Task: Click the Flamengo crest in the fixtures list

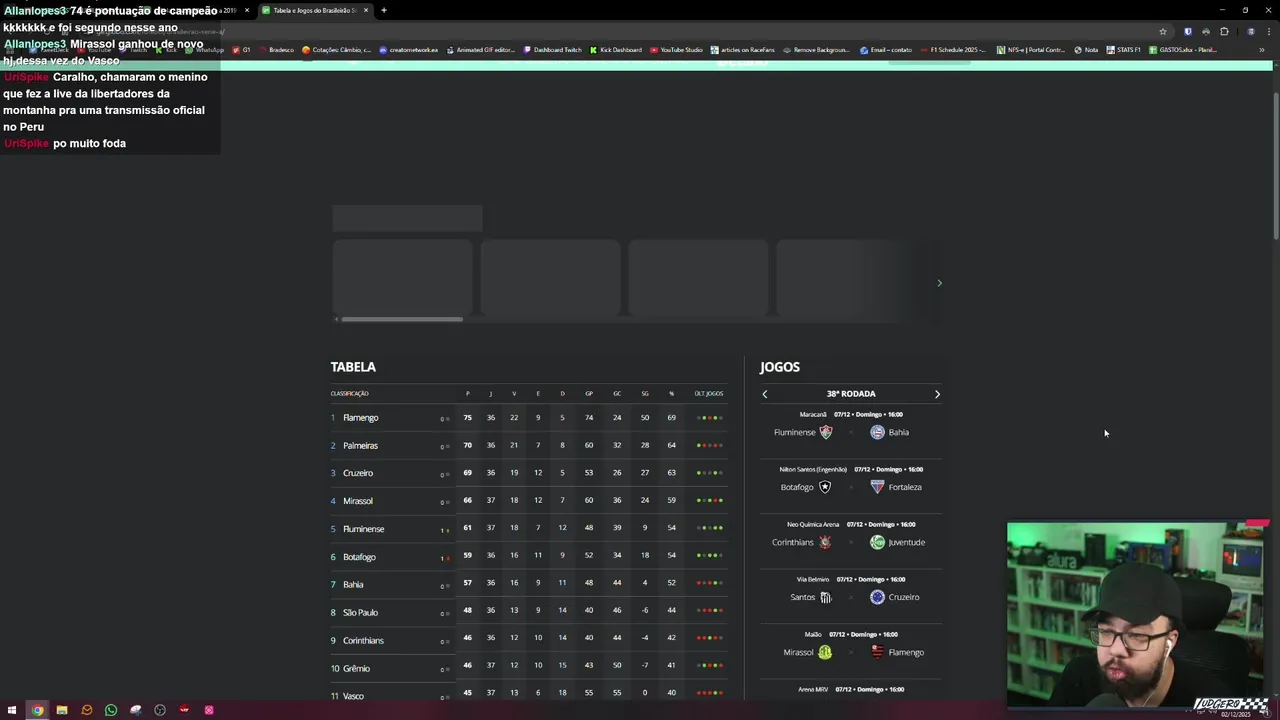Action: [x=877, y=652]
